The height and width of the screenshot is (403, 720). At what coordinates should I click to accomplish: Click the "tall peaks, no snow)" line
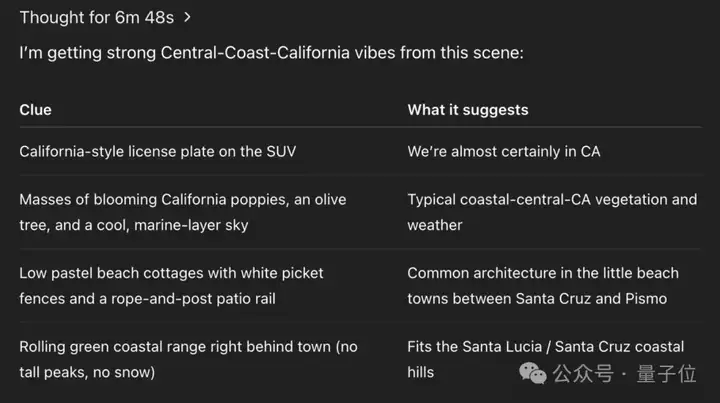click(x=87, y=372)
